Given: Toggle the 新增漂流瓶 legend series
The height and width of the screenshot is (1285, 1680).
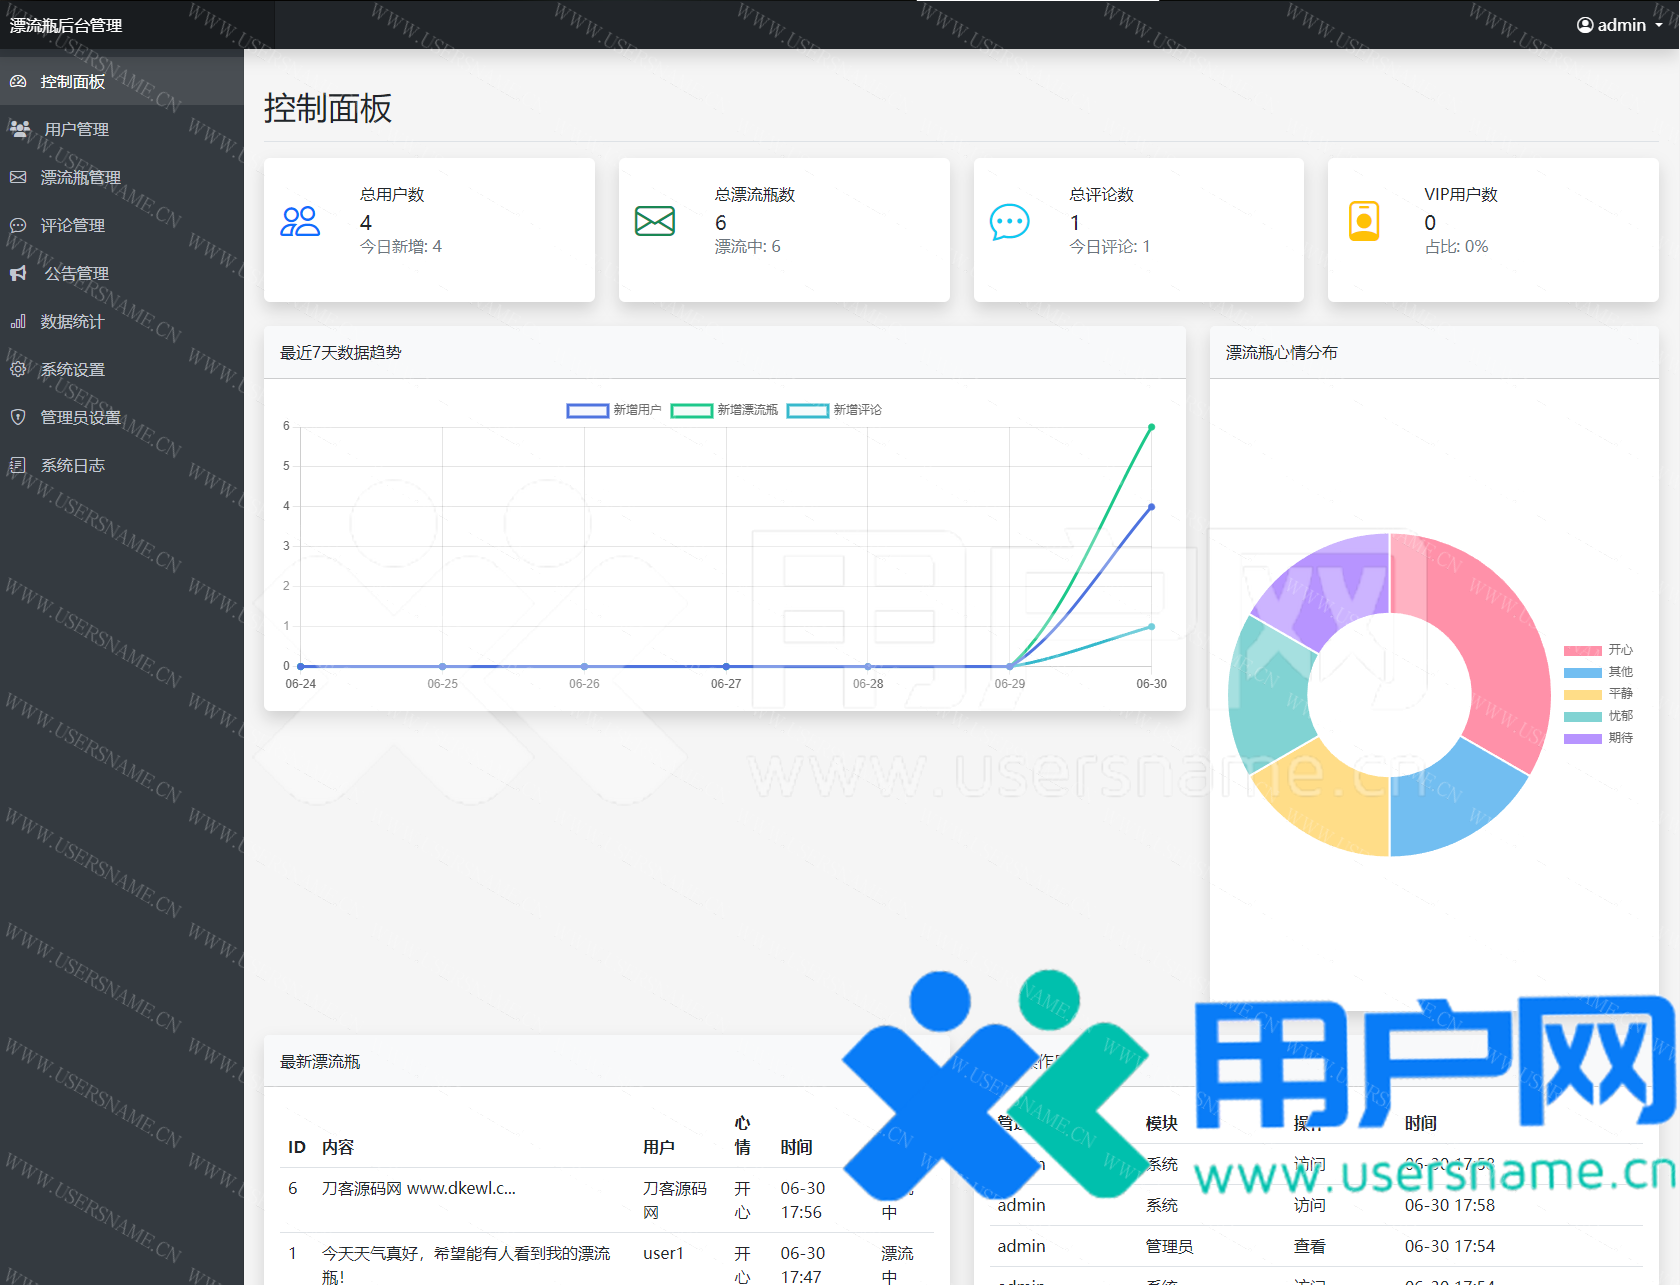Looking at the screenshot, I should (x=692, y=410).
